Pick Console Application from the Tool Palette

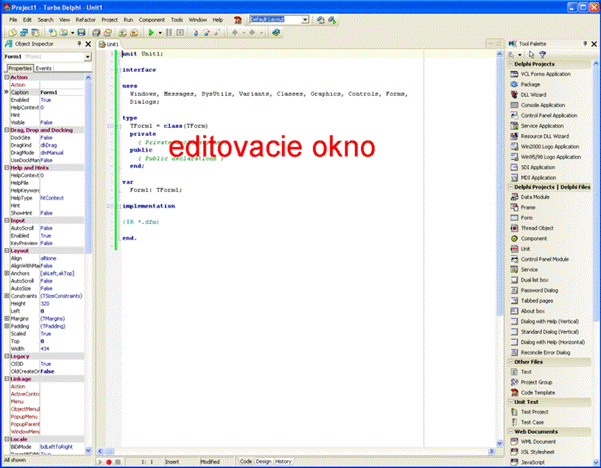538,105
